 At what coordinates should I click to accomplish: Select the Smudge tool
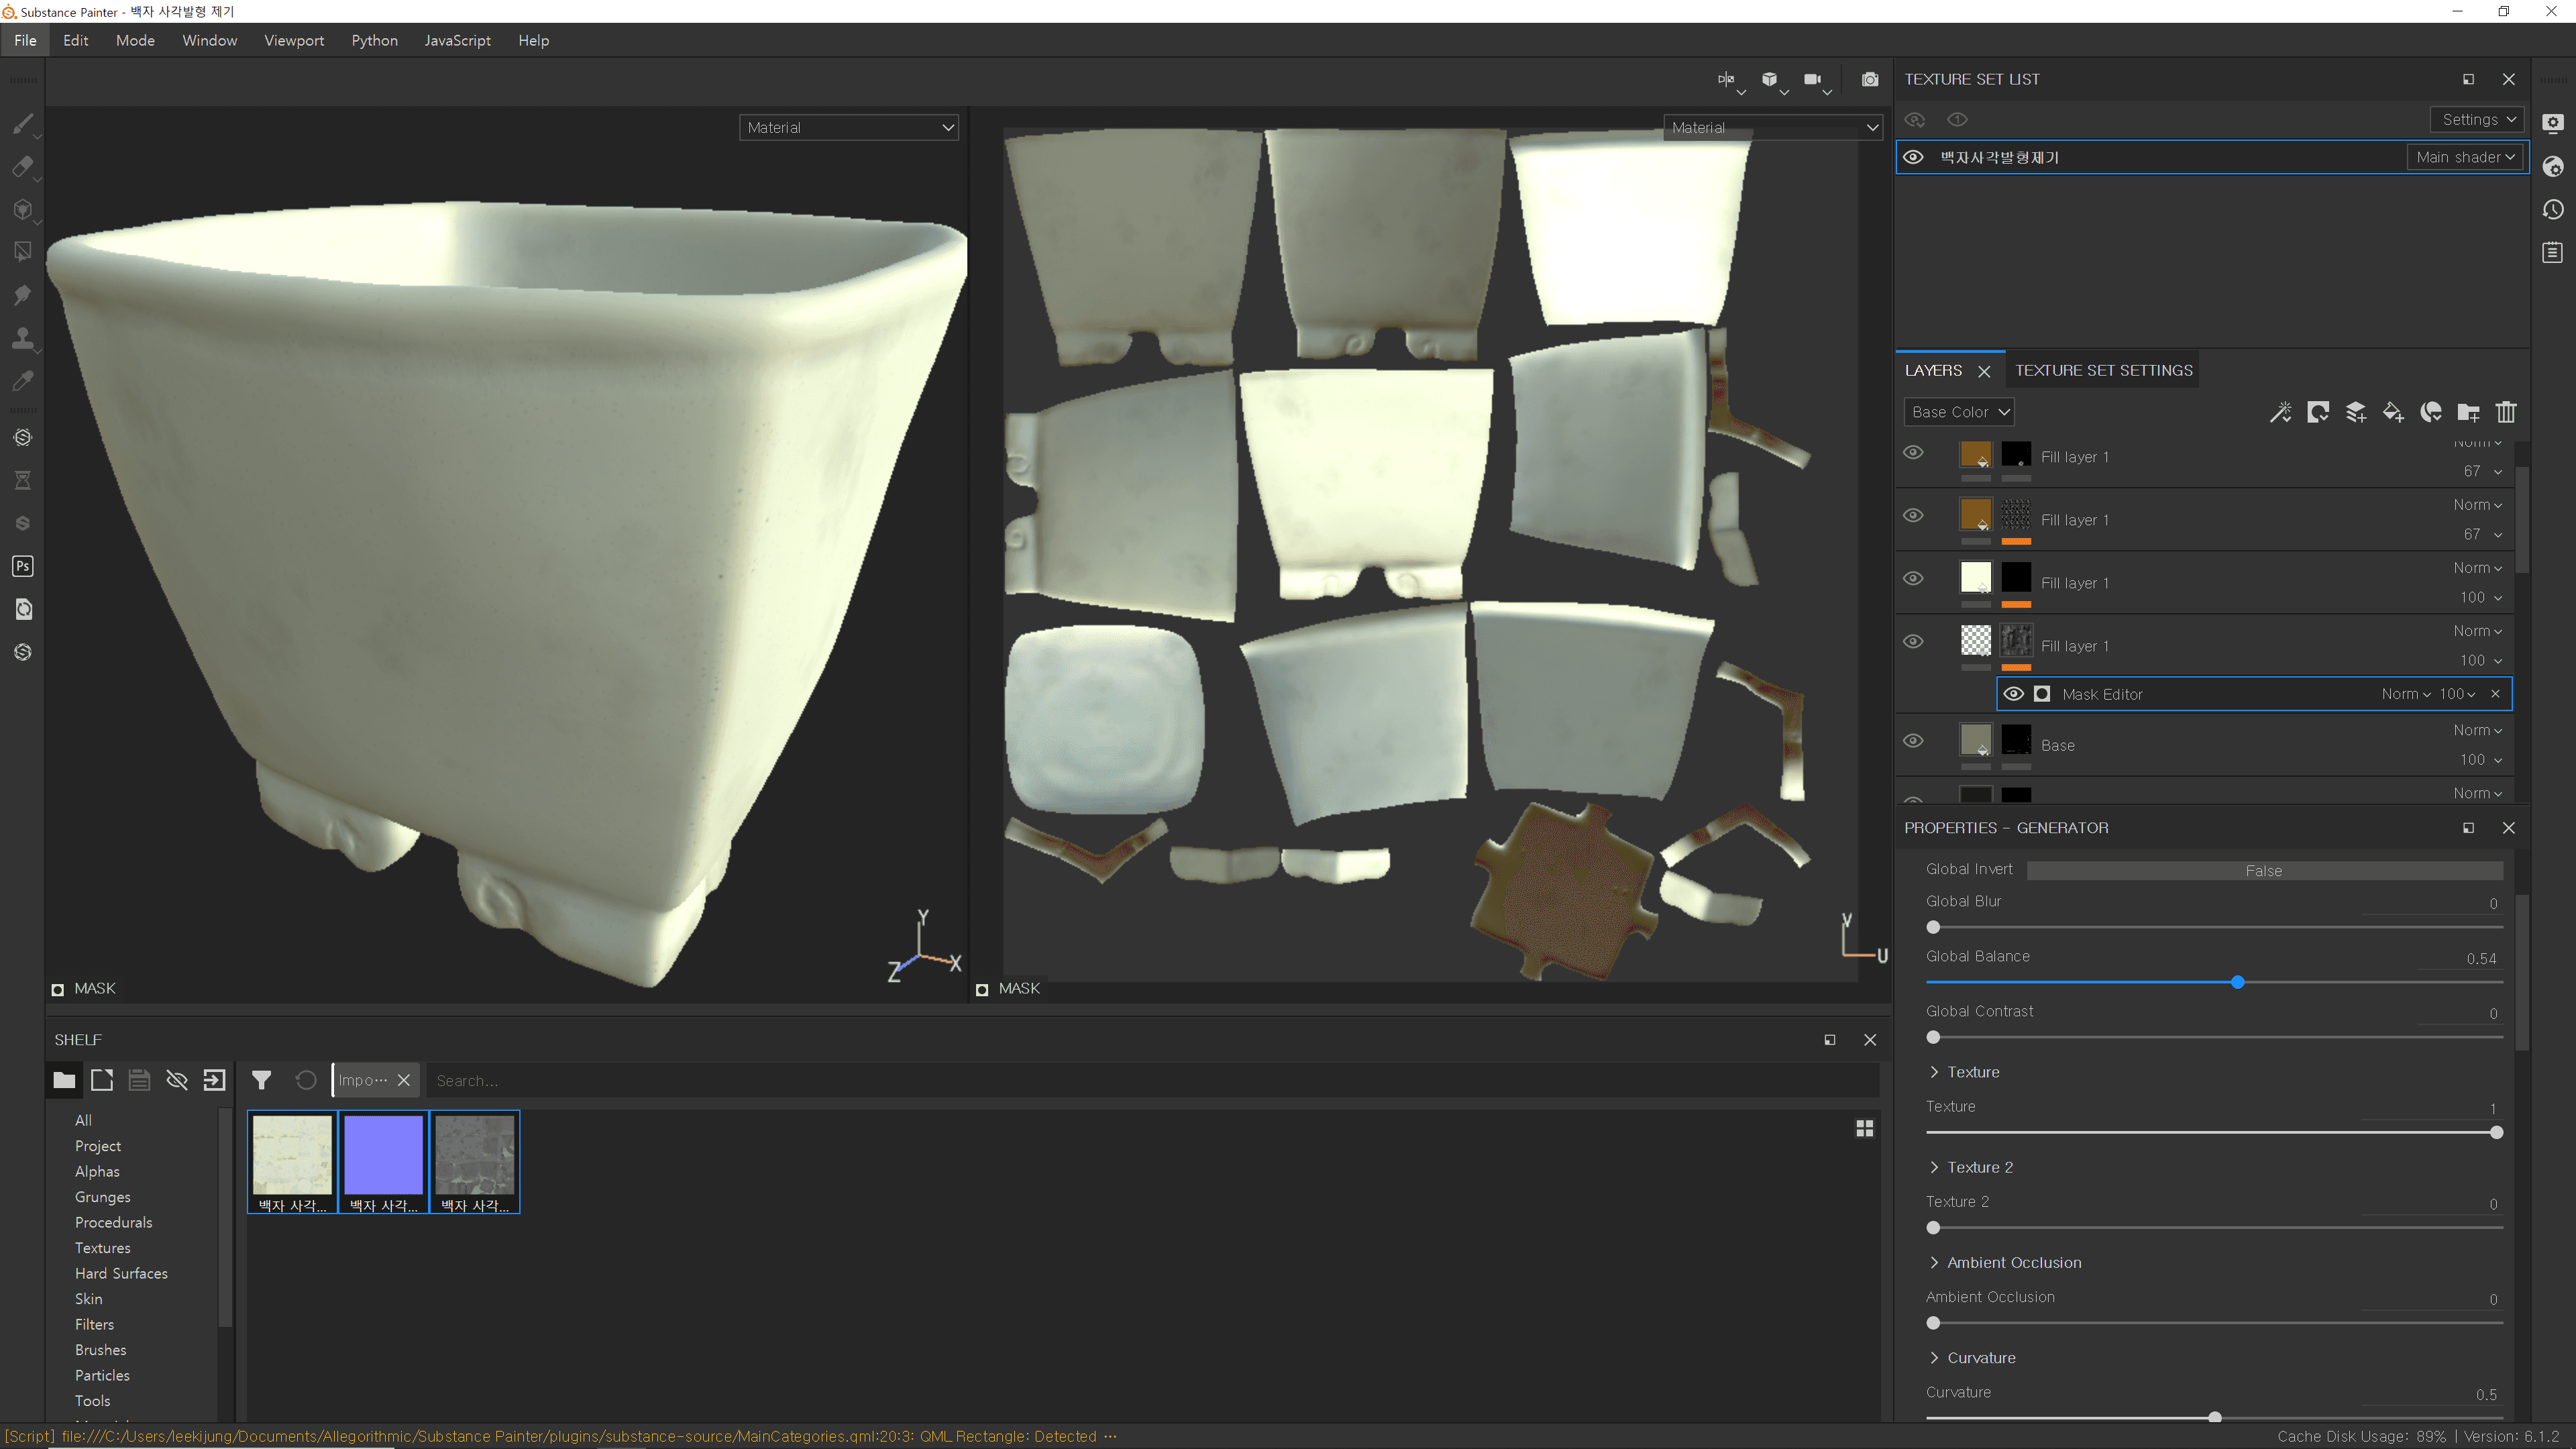(x=22, y=295)
